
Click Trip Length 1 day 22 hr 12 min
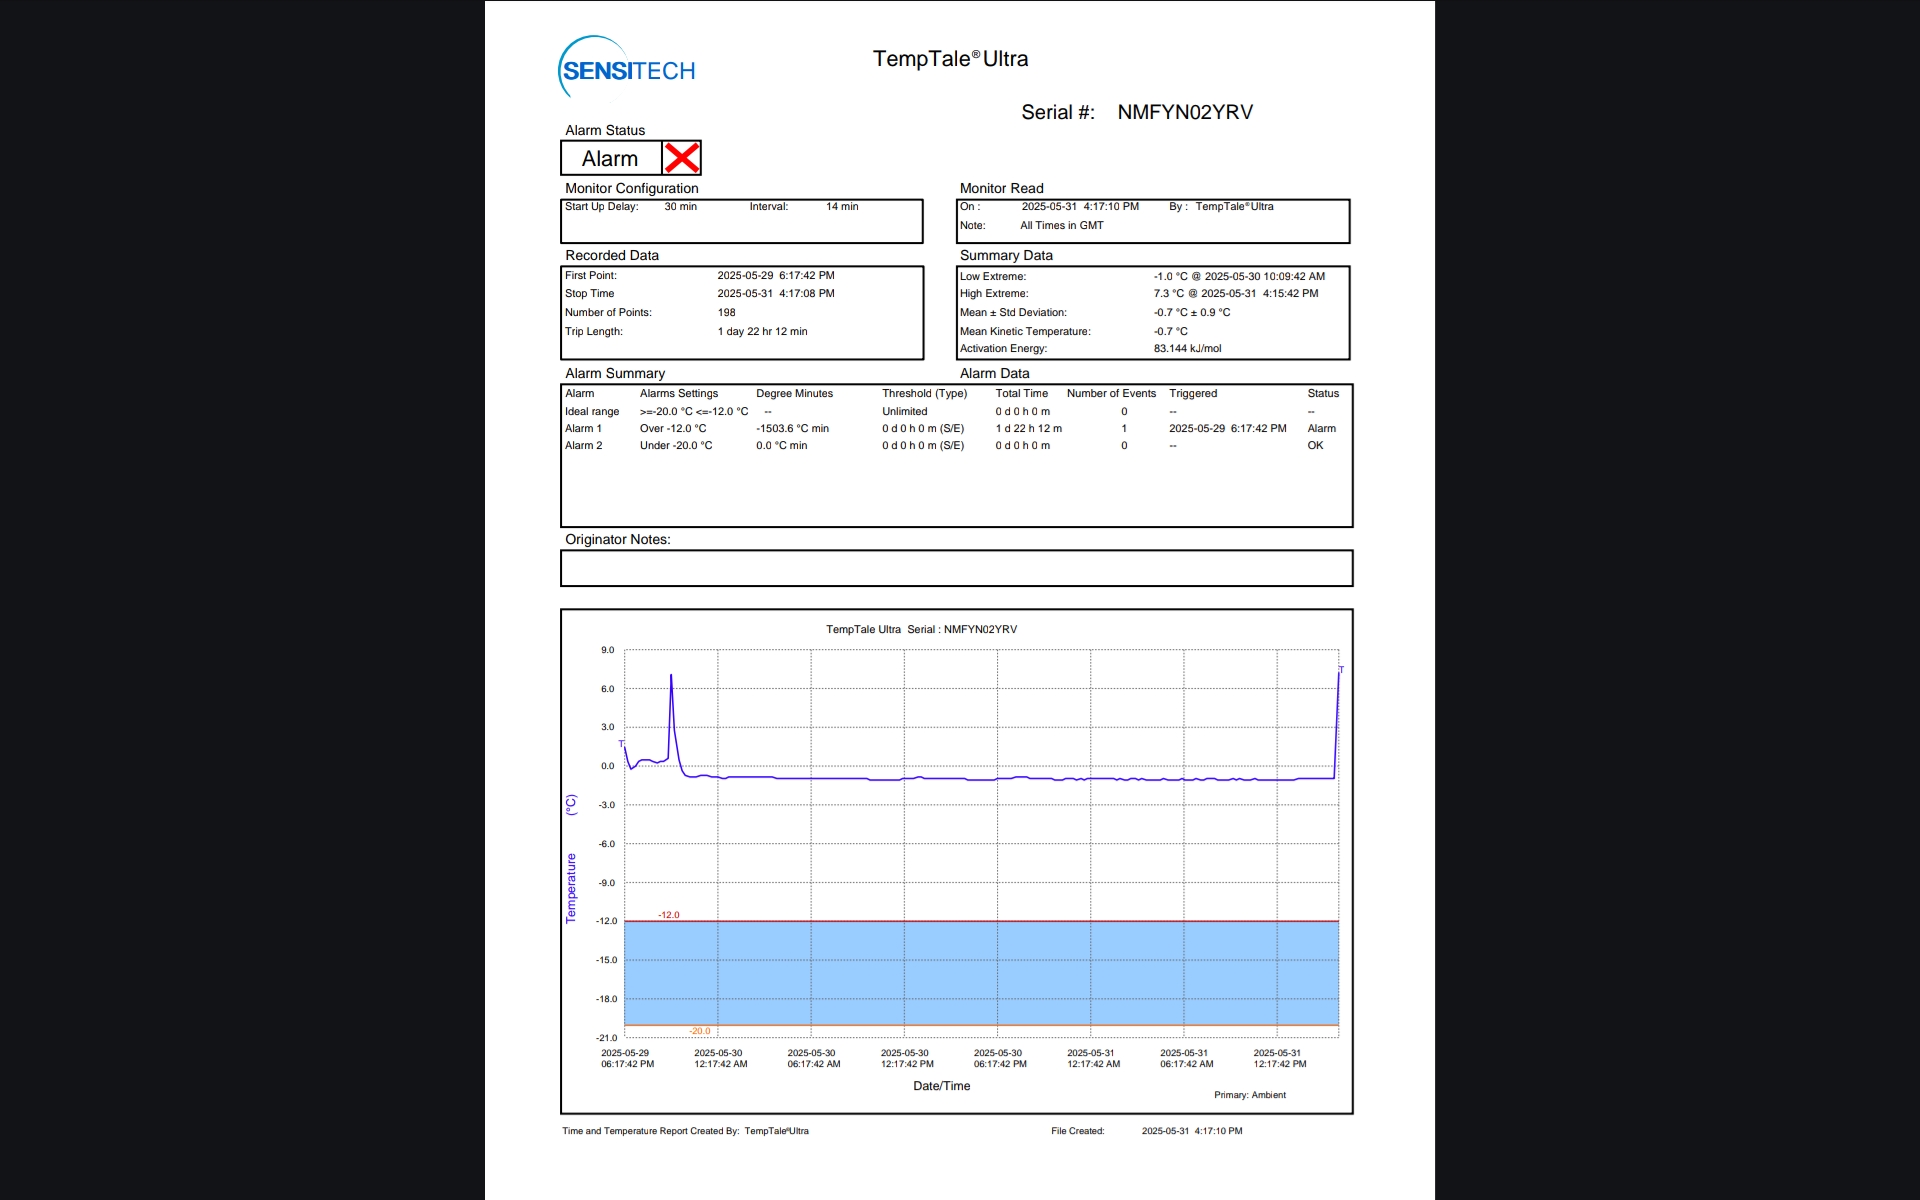point(762,332)
